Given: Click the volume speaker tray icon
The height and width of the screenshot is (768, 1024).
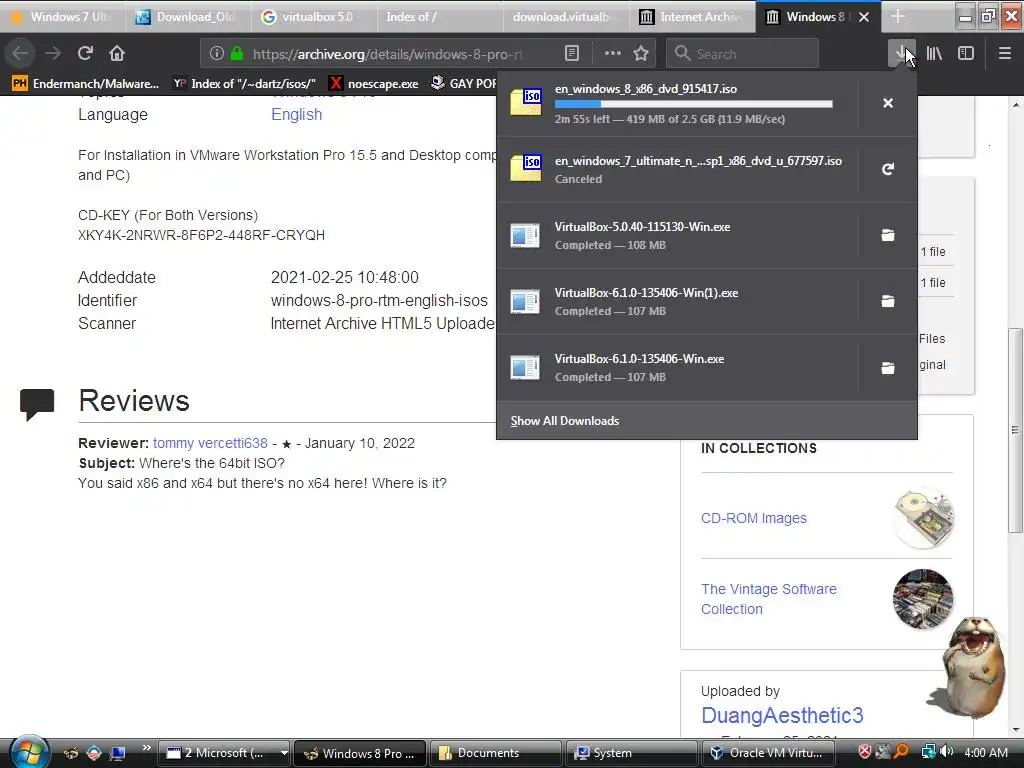Looking at the screenshot, I should point(947,752).
